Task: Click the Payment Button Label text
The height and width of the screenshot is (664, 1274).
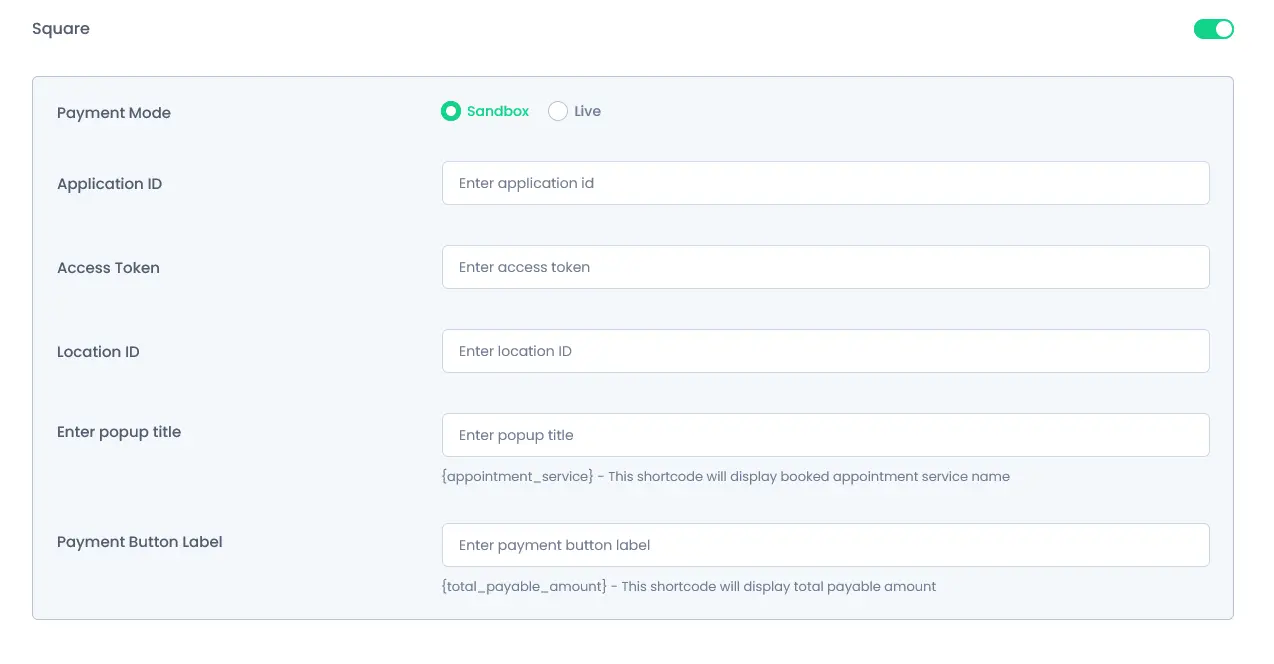Action: click(x=140, y=542)
